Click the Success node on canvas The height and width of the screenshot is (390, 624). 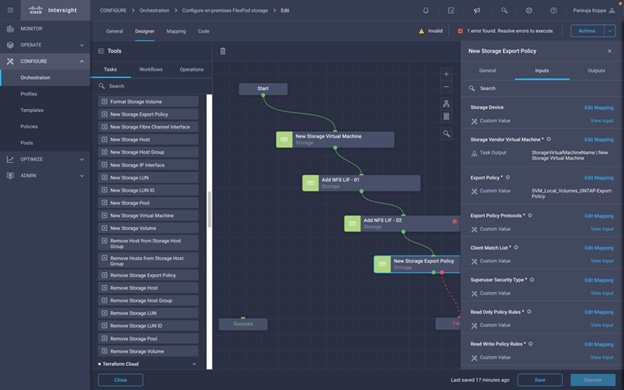(243, 324)
